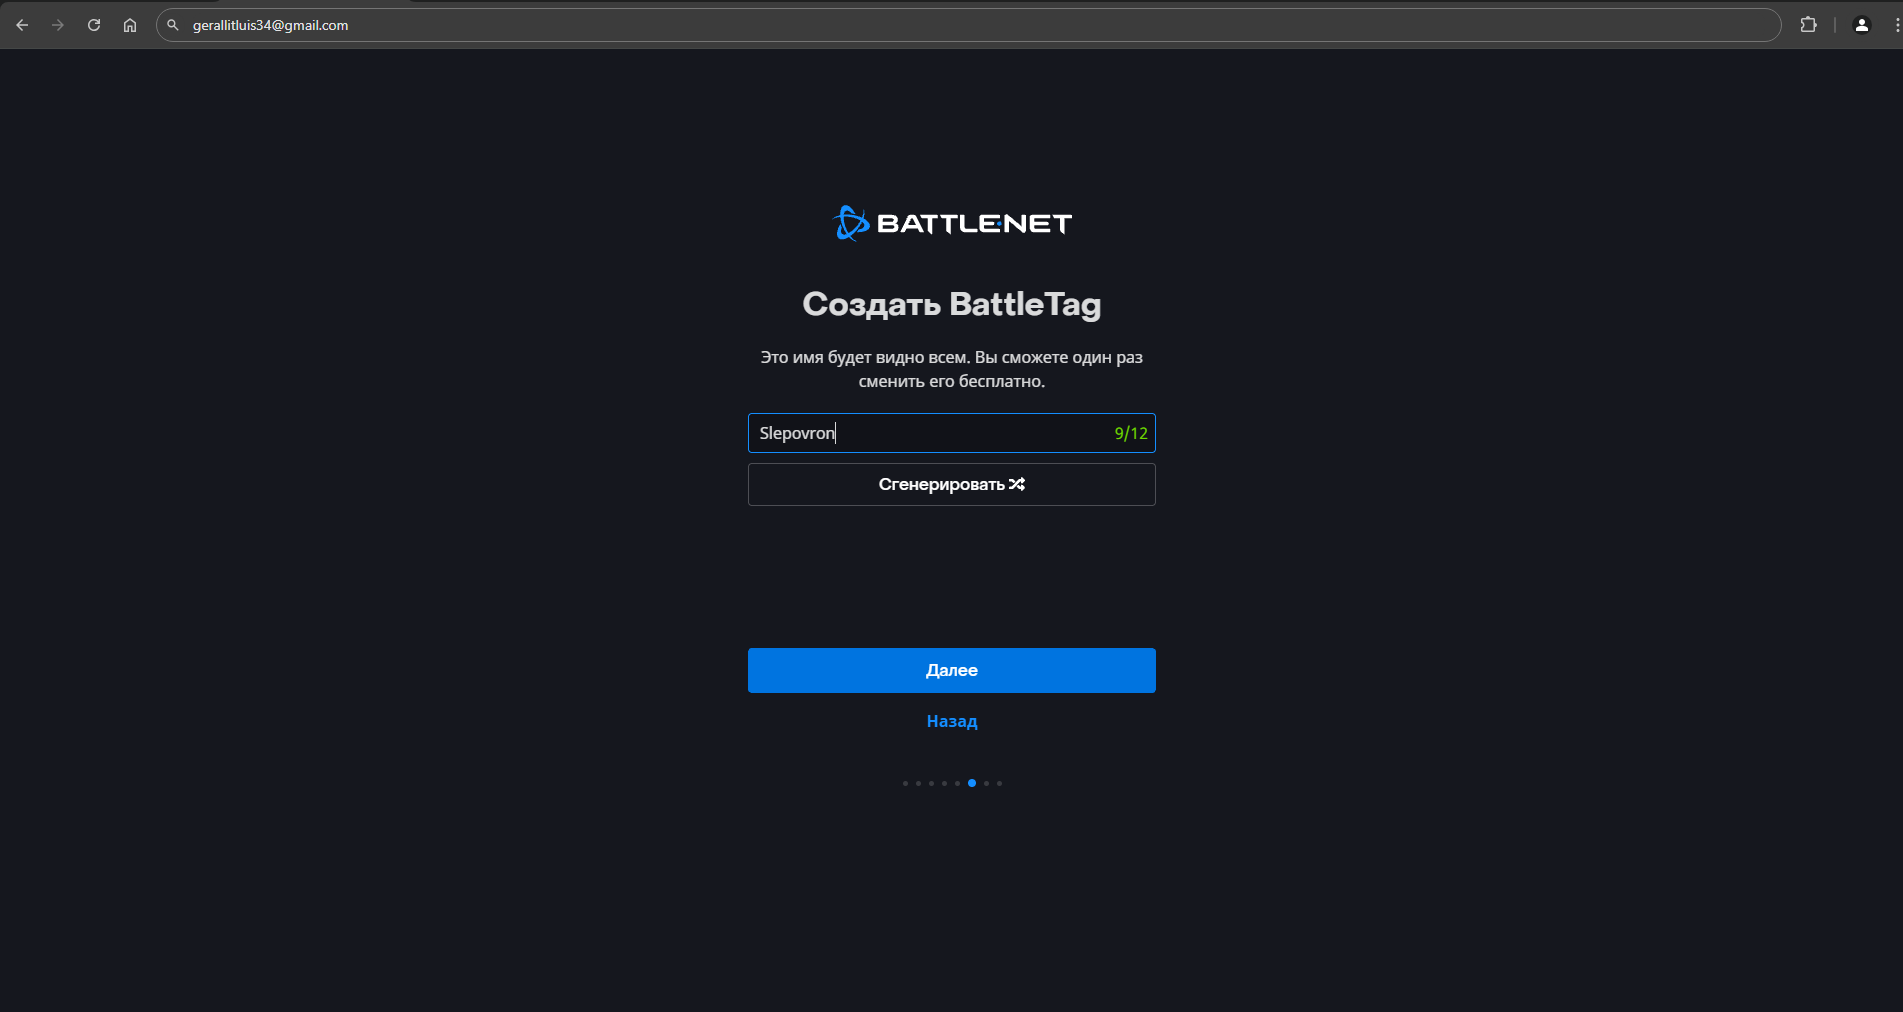
Task: Open the browser profile icon
Action: (x=1862, y=25)
